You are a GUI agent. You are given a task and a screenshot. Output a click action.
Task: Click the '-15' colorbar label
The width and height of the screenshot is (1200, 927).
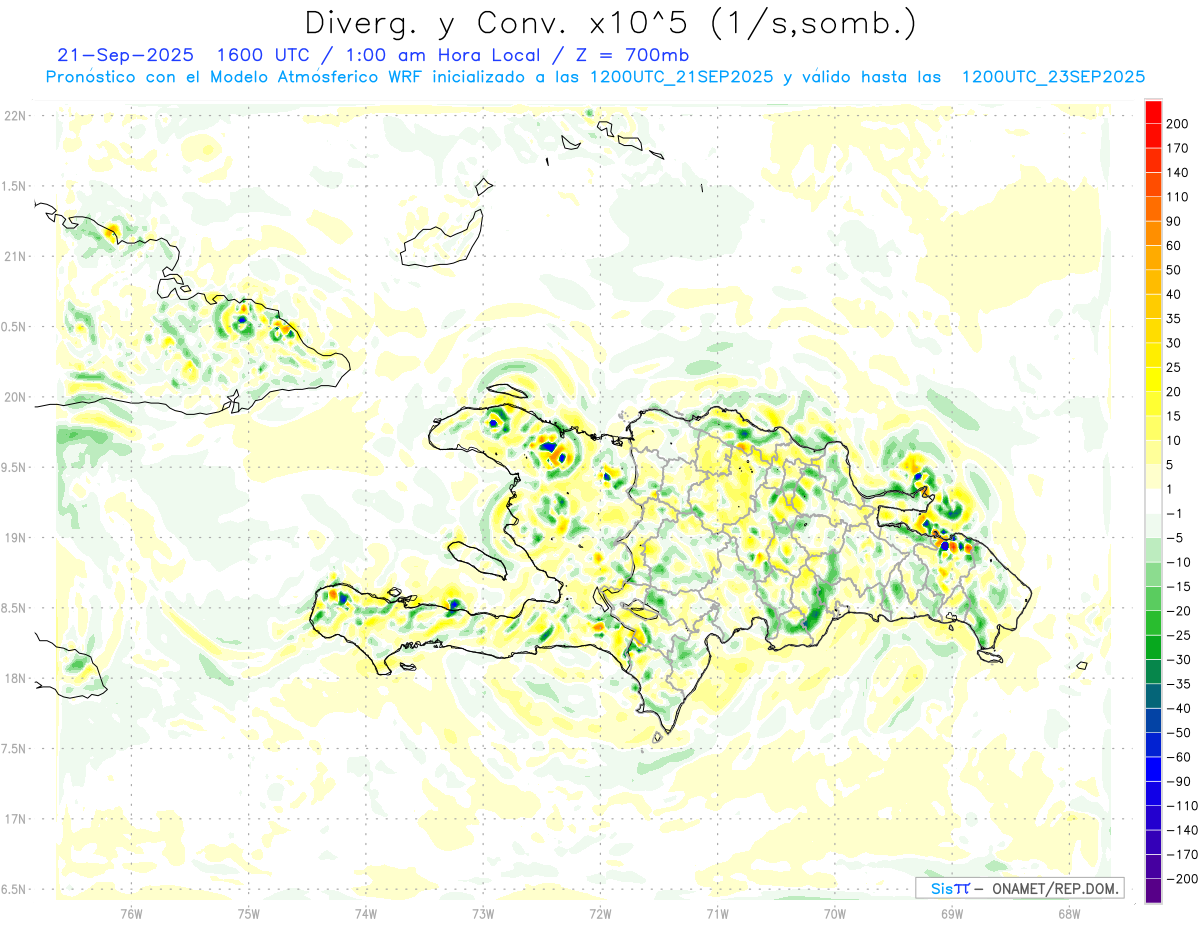(x=1179, y=587)
